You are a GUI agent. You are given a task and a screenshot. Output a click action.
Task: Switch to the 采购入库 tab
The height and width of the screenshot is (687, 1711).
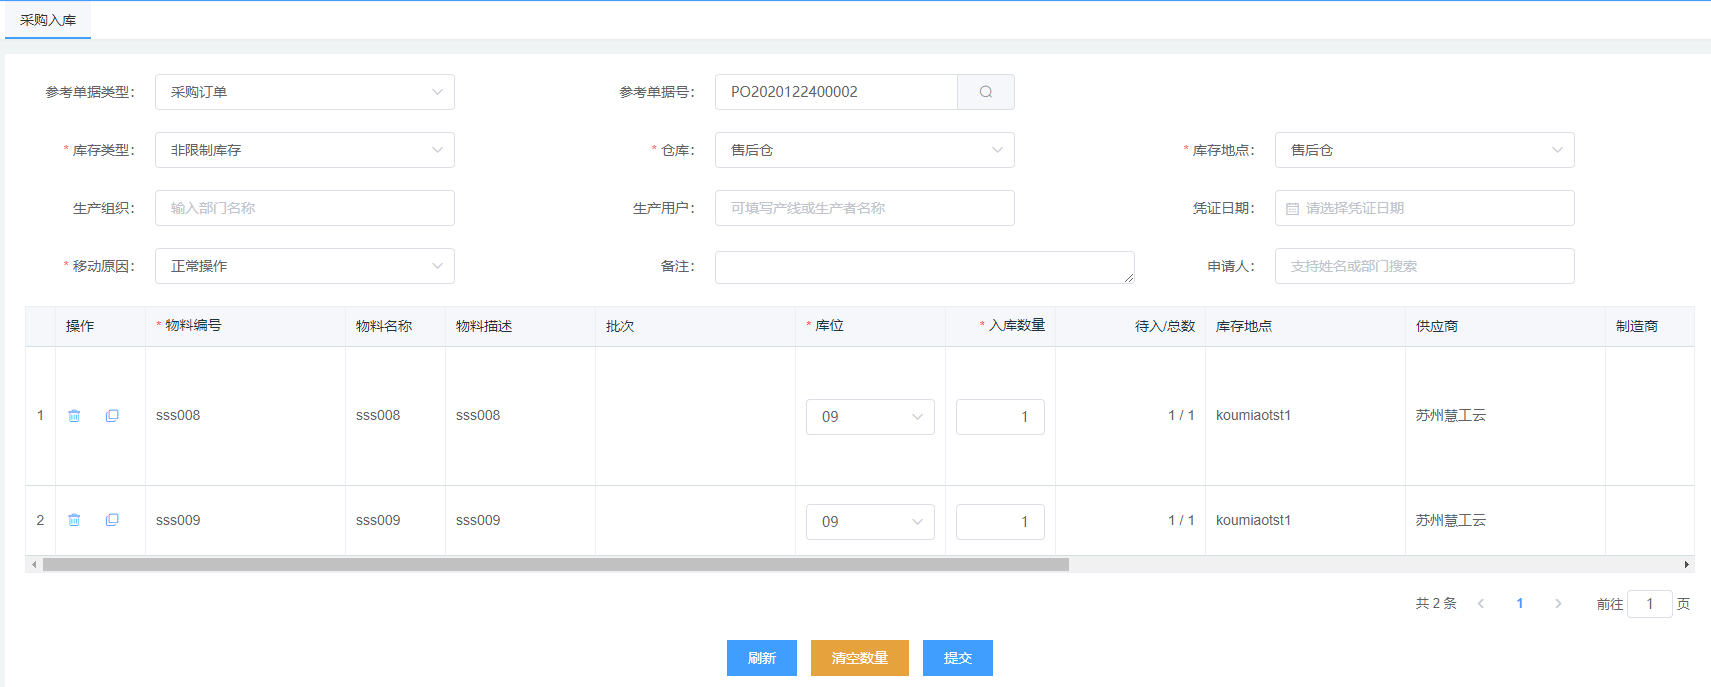[48, 20]
